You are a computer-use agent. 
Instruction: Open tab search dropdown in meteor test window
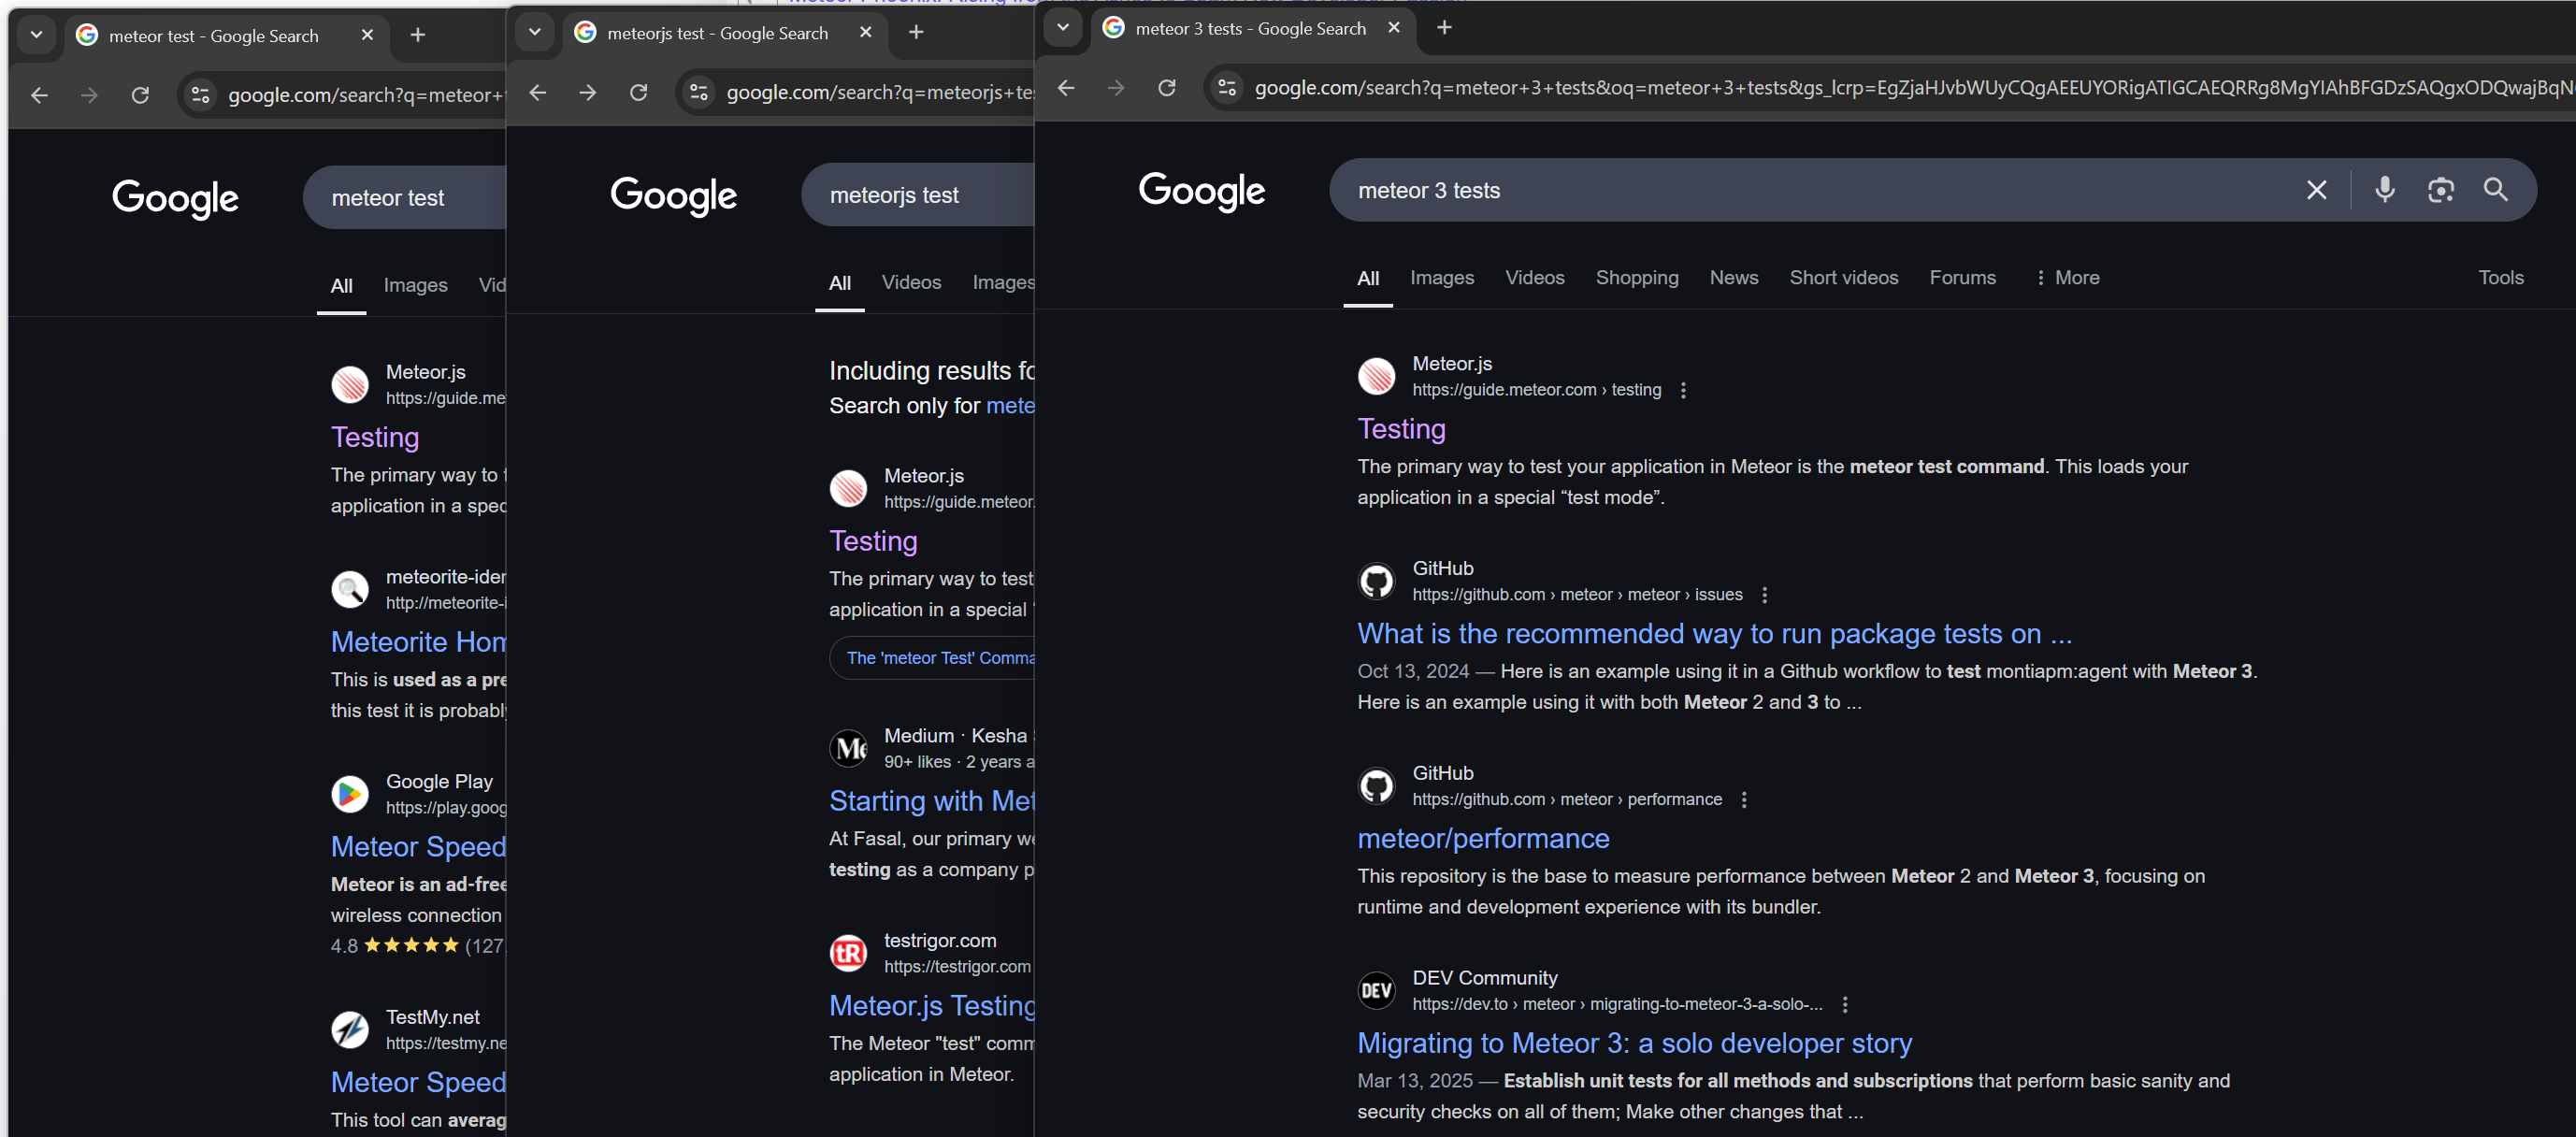(36, 35)
